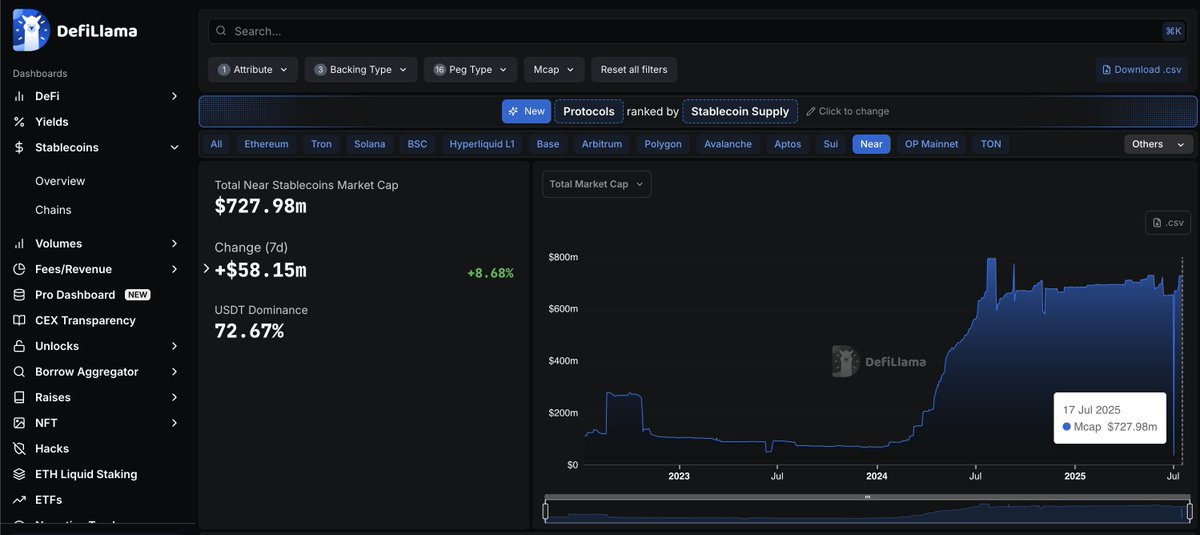This screenshot has height=535, width=1200.
Task: Click the ⌘K shortcut badge
Action: click(x=1173, y=31)
